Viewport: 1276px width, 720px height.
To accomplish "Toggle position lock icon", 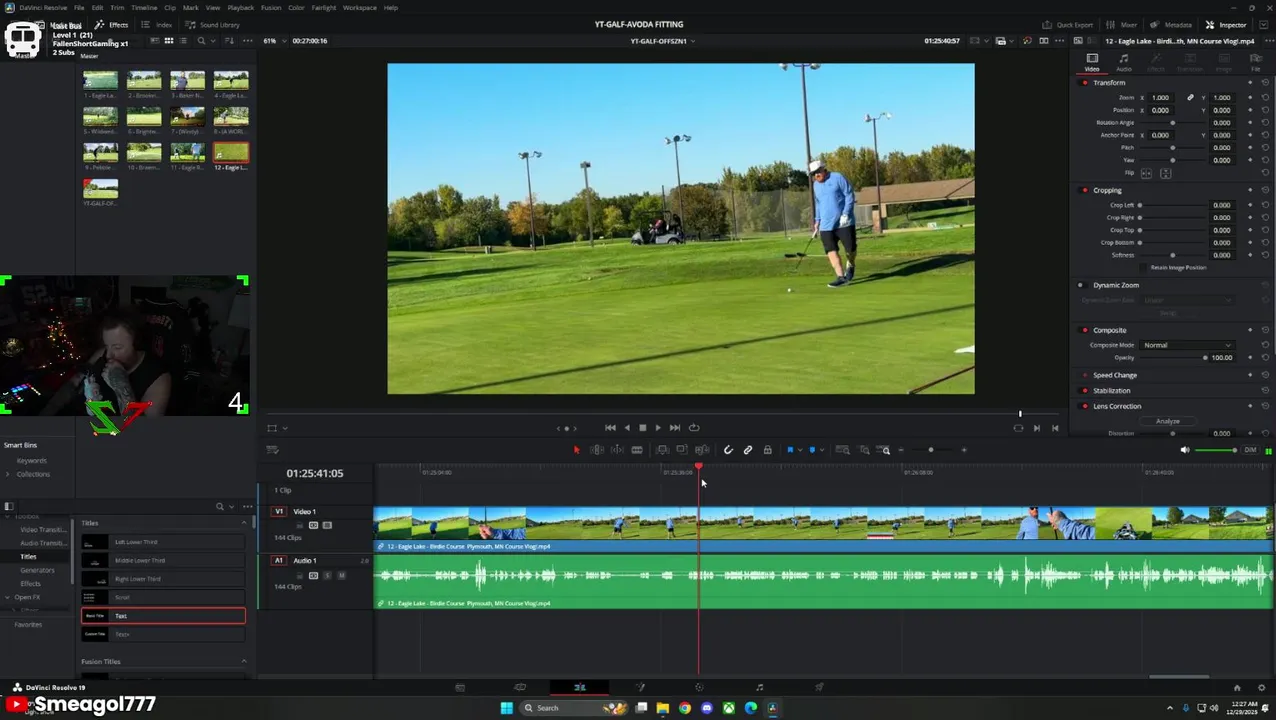I will click(767, 450).
